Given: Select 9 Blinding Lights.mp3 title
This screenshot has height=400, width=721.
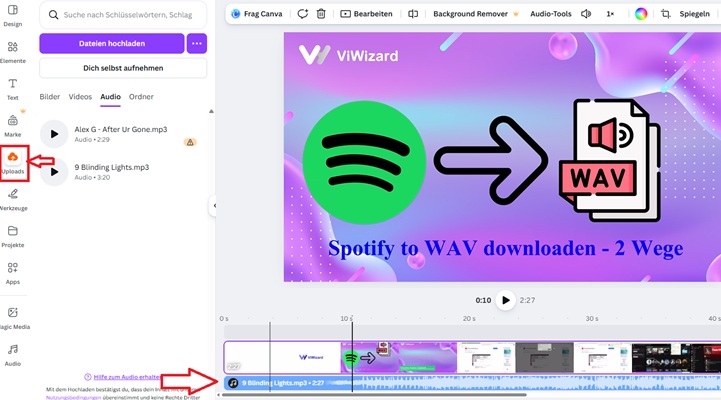Looking at the screenshot, I should pos(112,167).
